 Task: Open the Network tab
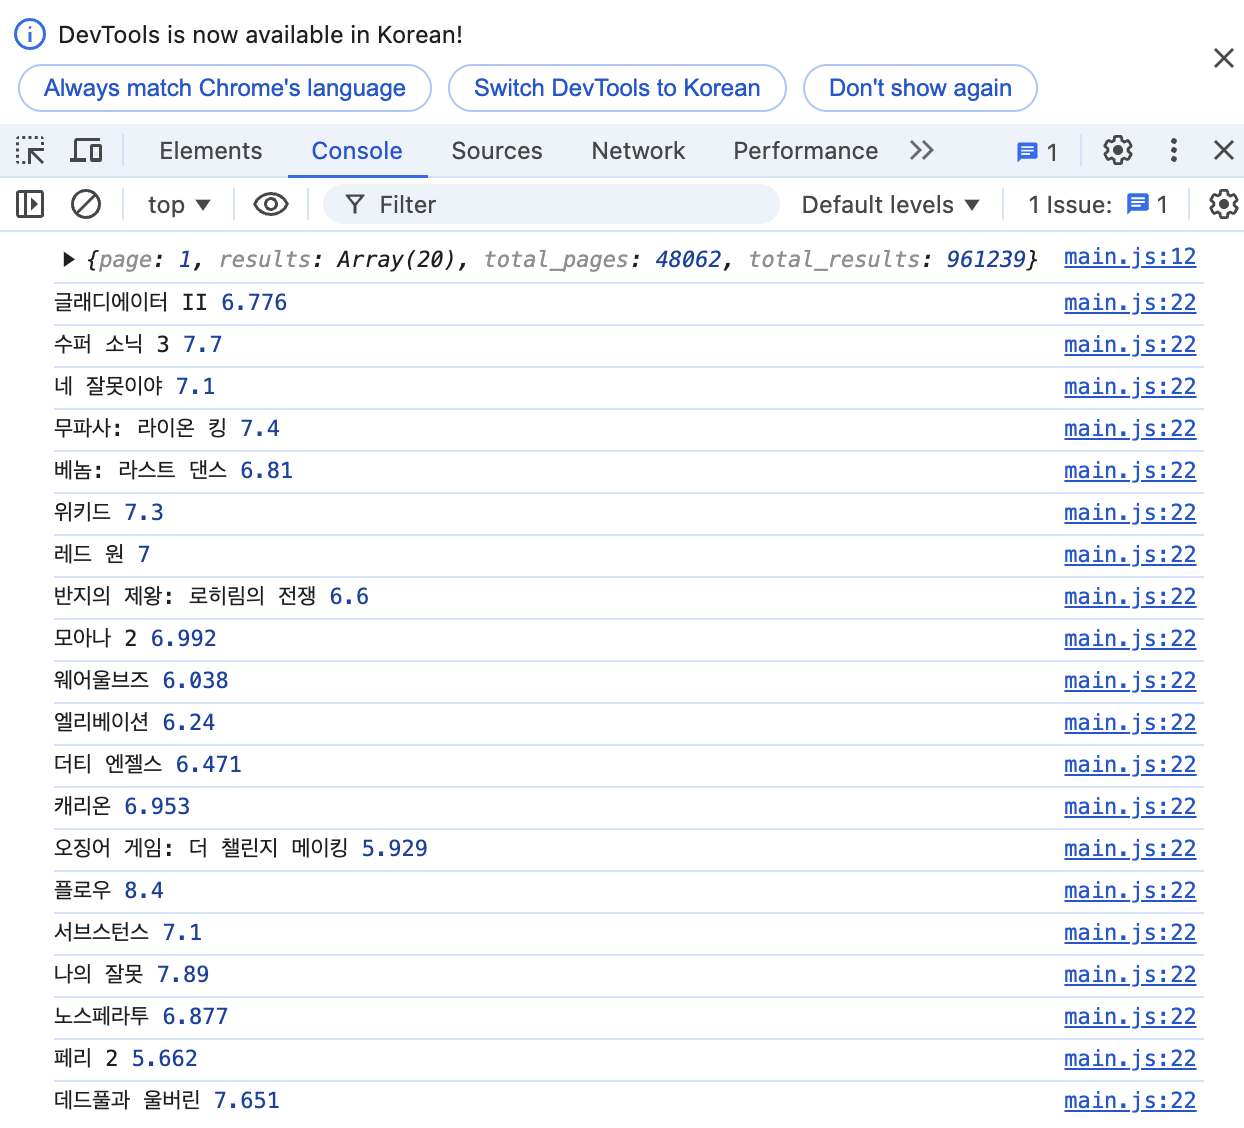[638, 151]
